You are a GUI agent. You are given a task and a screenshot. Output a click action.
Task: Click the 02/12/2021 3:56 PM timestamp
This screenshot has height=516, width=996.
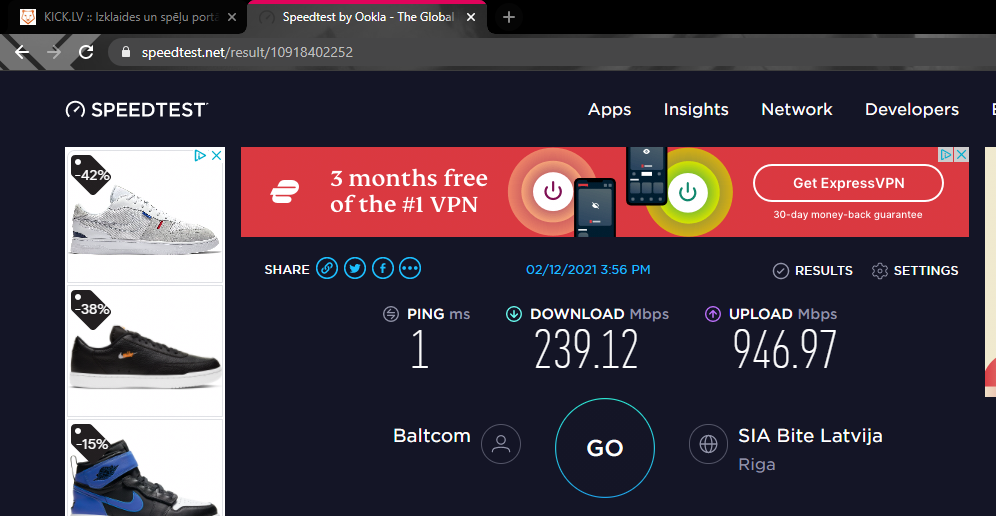pyautogui.click(x=588, y=269)
